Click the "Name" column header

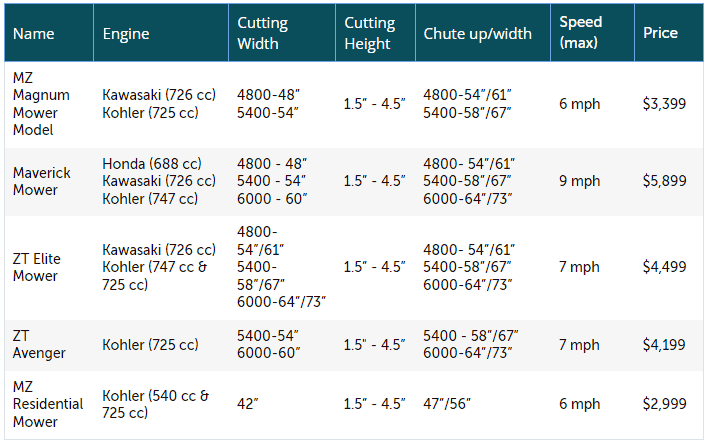(34, 34)
